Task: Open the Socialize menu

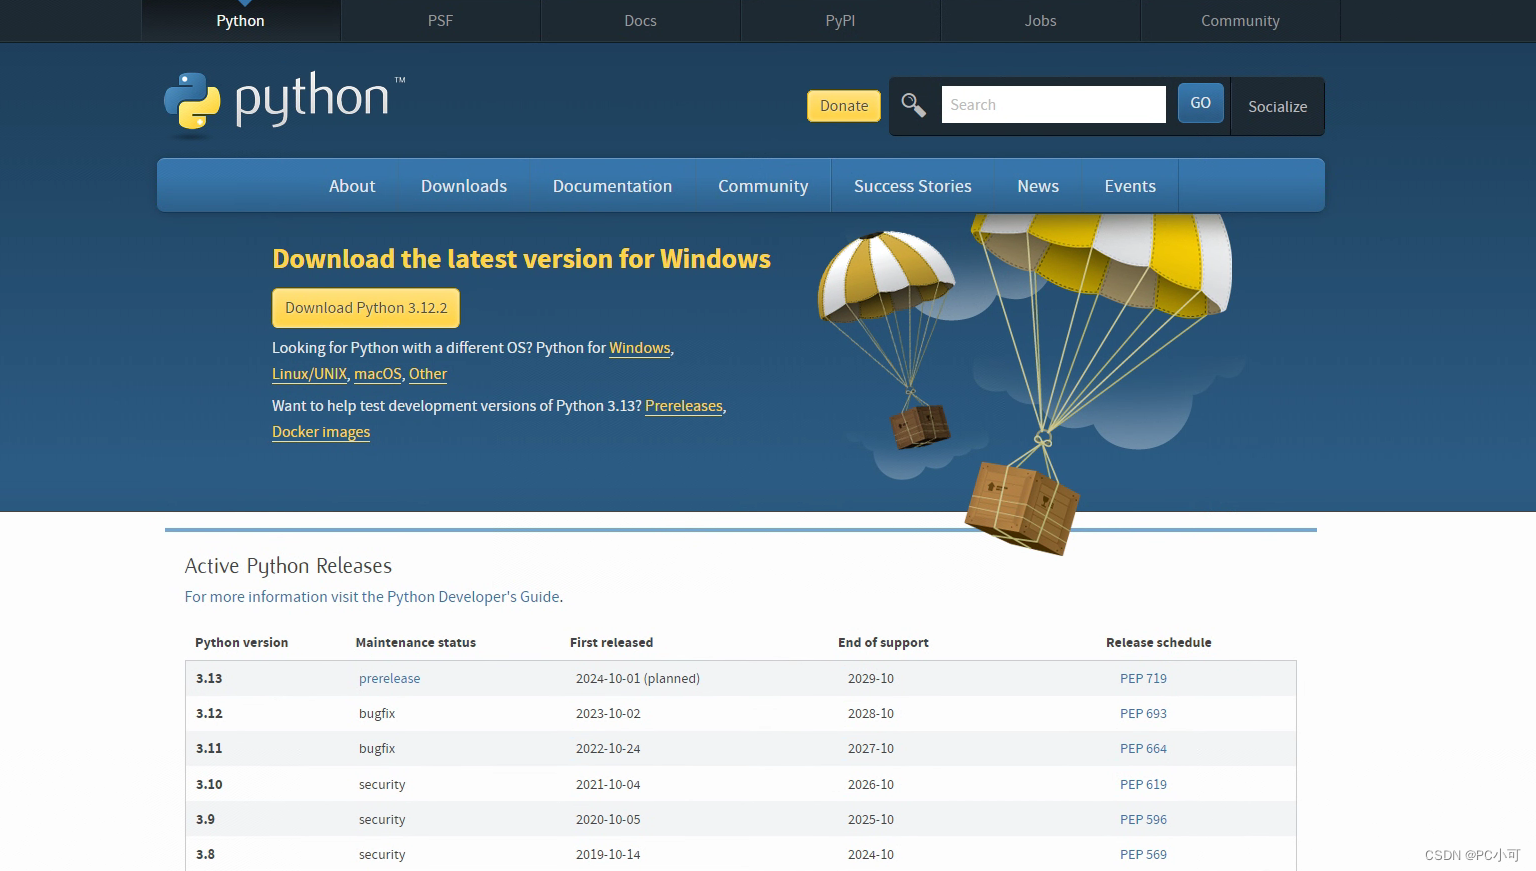Action: click(x=1277, y=107)
